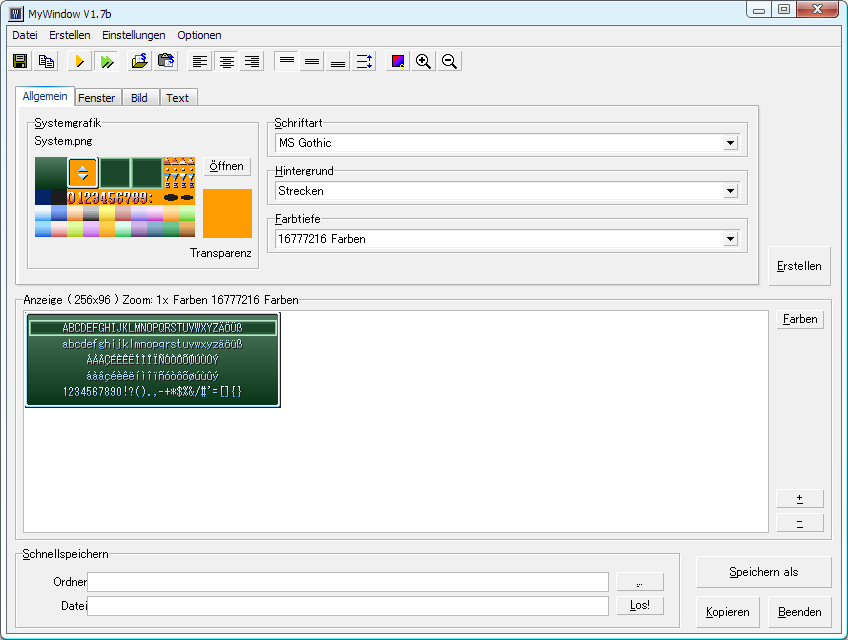The width and height of the screenshot is (848, 640).
Task: Open the color gradient toolbar icon
Action: coord(398,61)
